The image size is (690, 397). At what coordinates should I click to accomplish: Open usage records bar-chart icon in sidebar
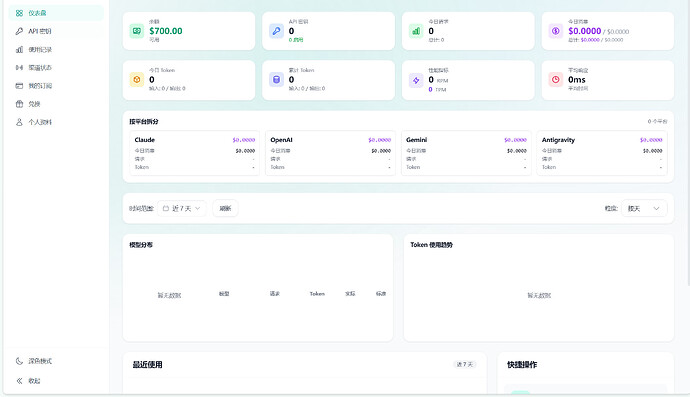coord(19,50)
